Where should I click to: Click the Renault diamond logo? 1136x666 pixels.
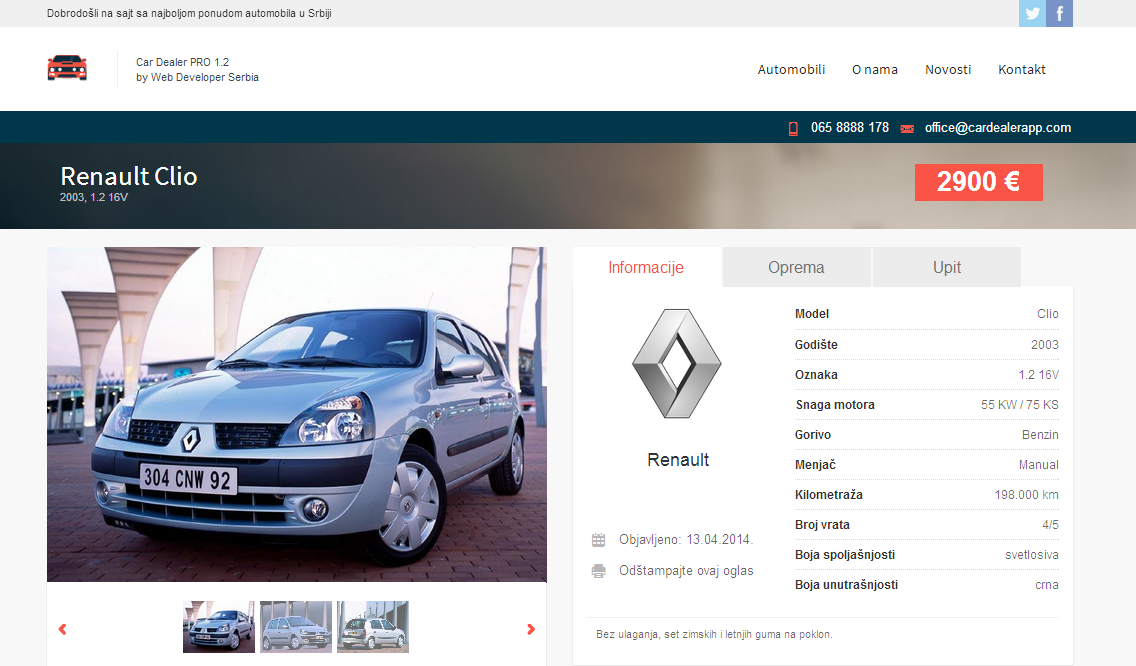tap(677, 363)
